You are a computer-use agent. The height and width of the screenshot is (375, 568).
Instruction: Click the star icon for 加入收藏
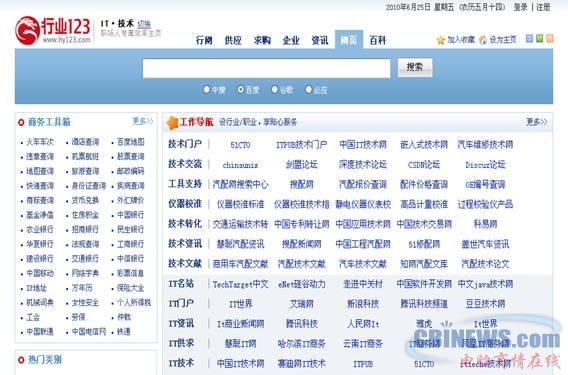point(440,40)
